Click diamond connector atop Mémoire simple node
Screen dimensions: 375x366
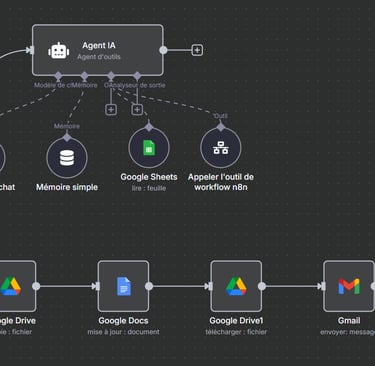pyautogui.click(x=67, y=137)
